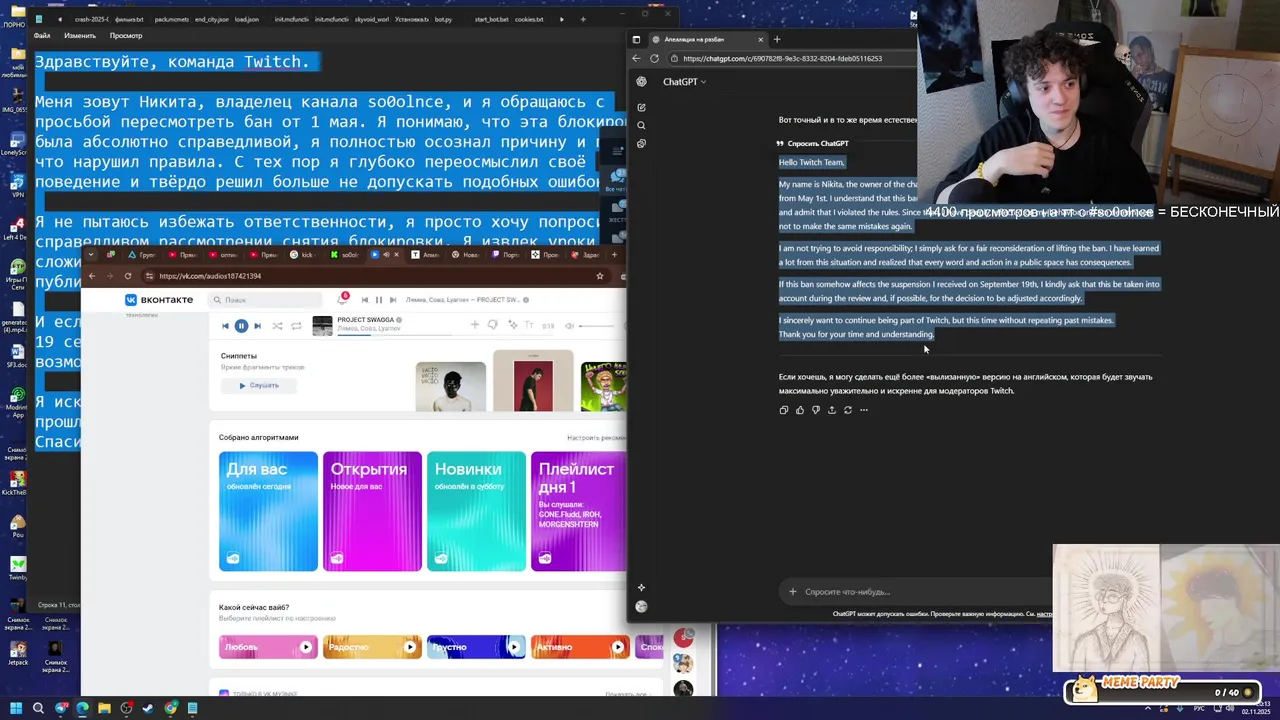Switch to the end_city.json Notepad tab

click(211, 19)
